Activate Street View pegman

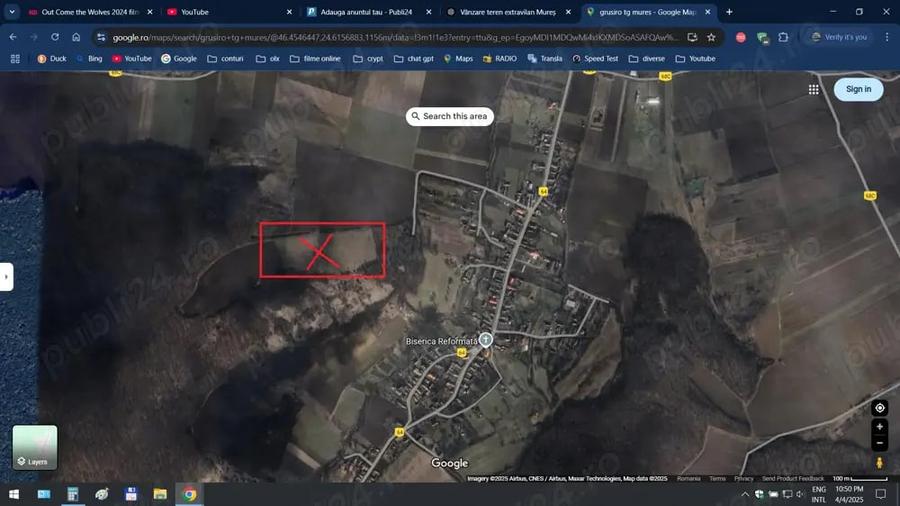tap(879, 462)
